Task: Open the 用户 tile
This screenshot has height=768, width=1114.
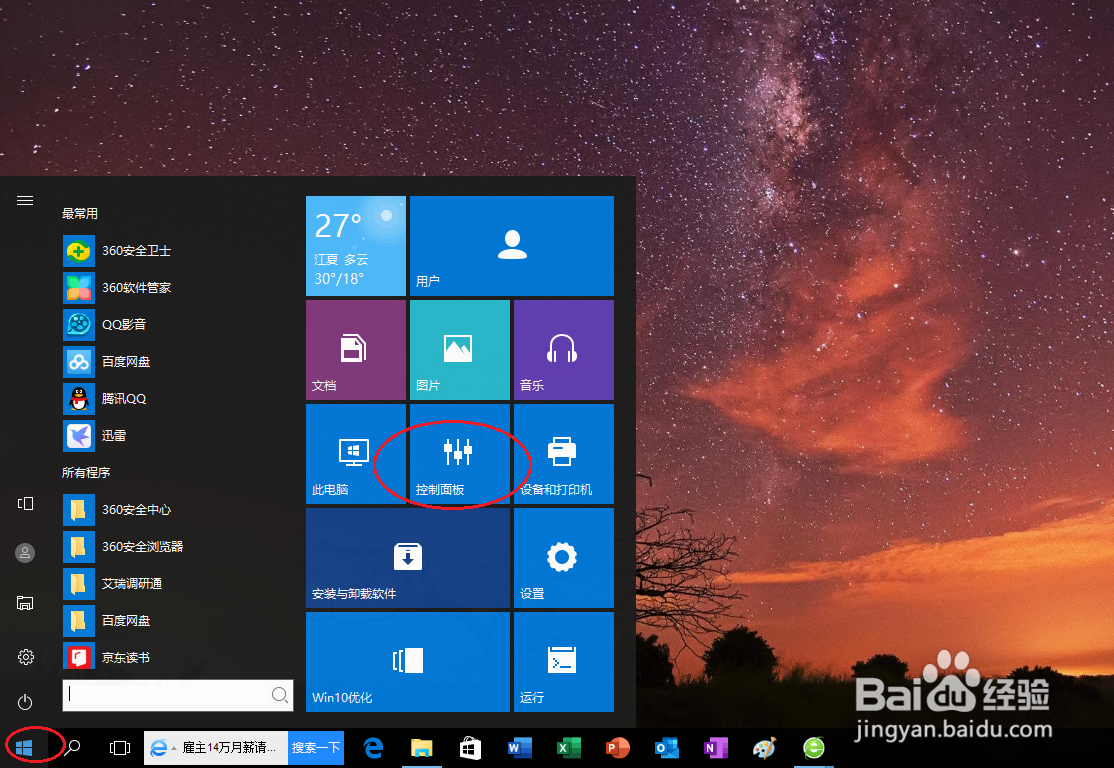Action: (512, 246)
